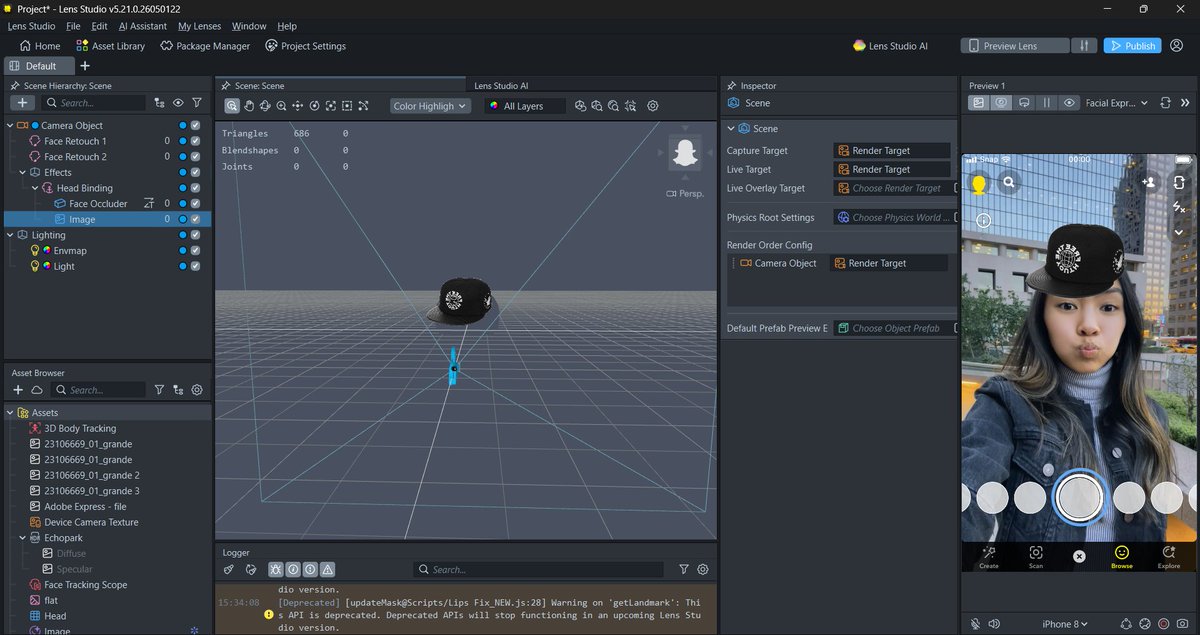Open the account profile icon
The height and width of the screenshot is (635, 1200).
point(1177,46)
